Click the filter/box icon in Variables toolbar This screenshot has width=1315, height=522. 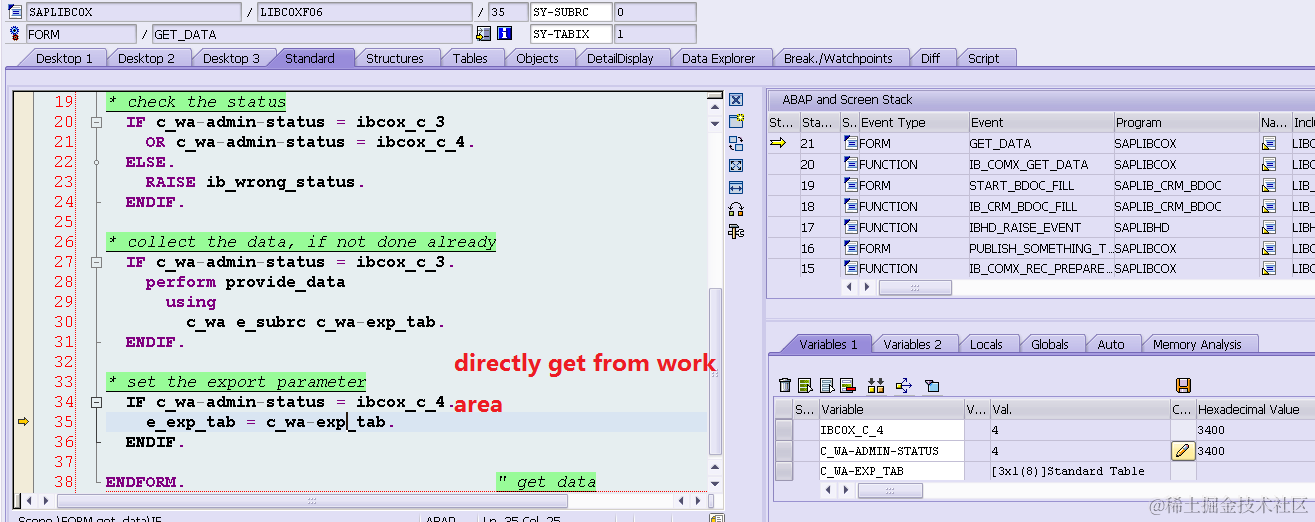[x=932, y=385]
